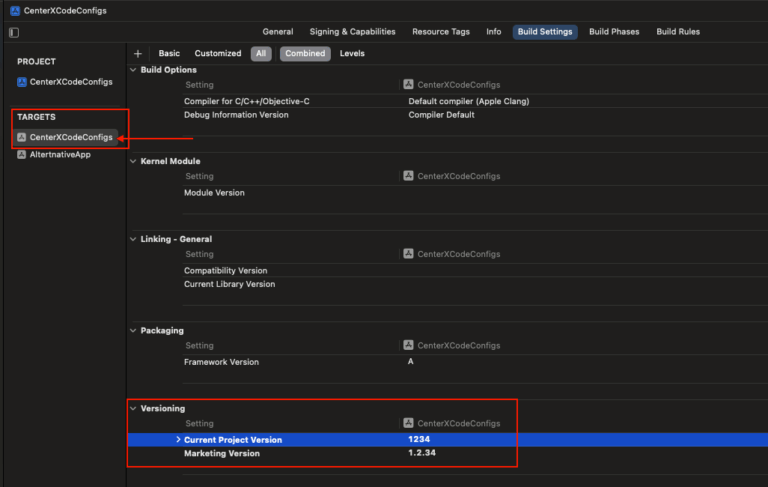
Task: Click the AltertnativeApp target icon
Action: pos(22,154)
